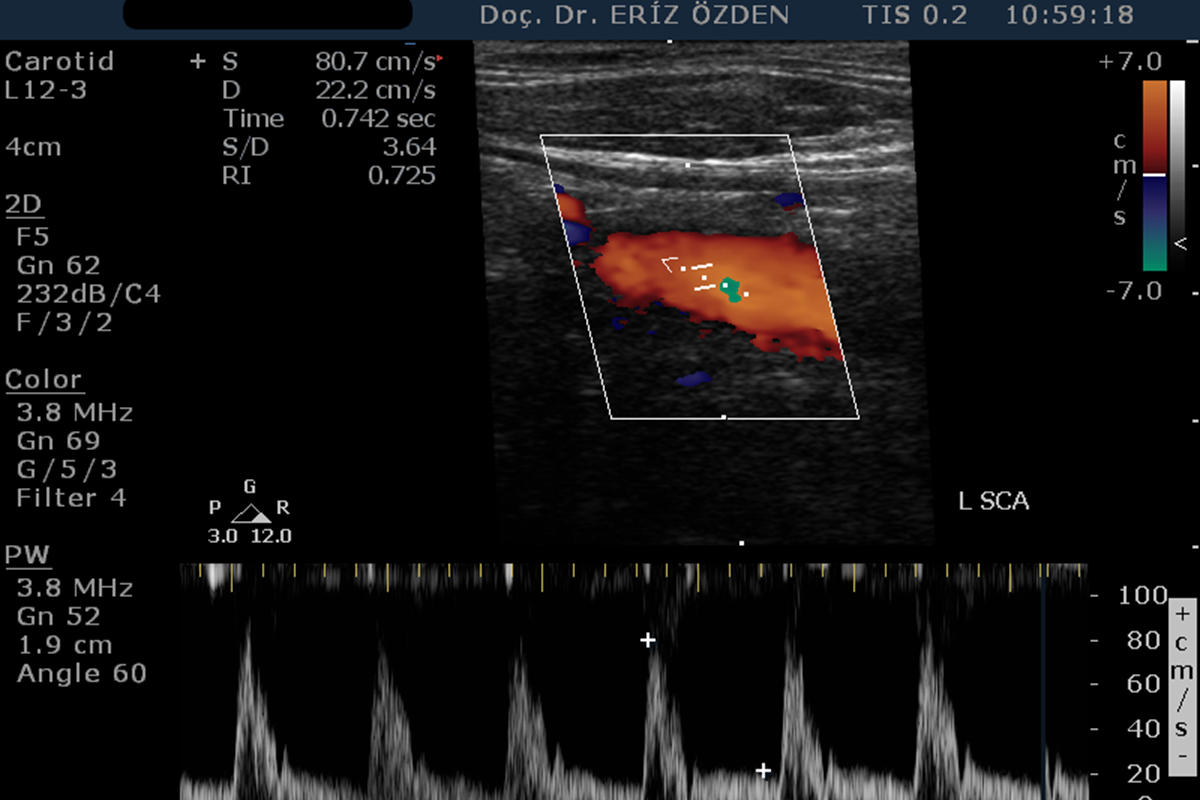Click the + marker next to S measurement
Screen dimensions: 1200x800
click(x=199, y=61)
